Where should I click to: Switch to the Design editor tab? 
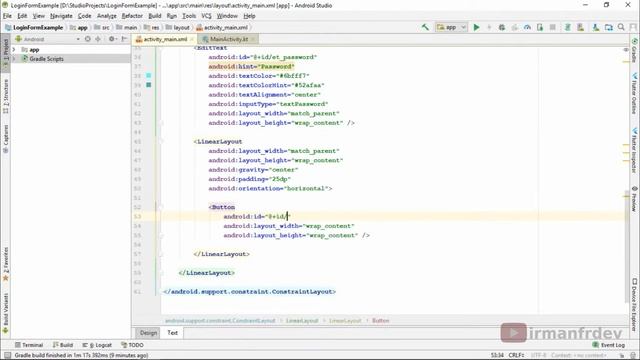148,333
